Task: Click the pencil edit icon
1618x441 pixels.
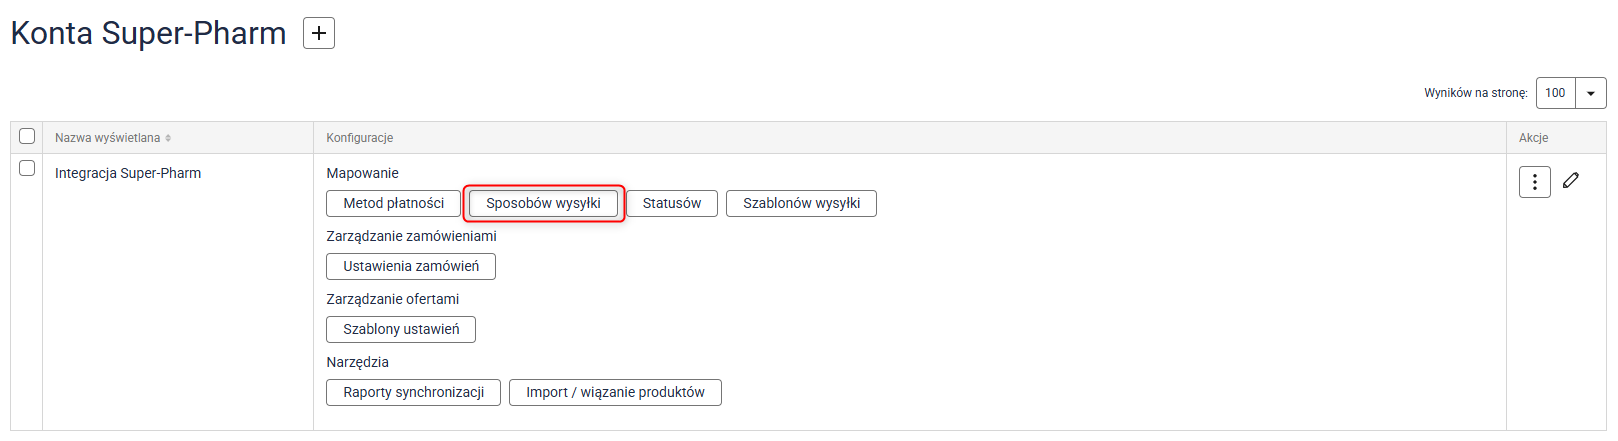Action: coord(1571,180)
